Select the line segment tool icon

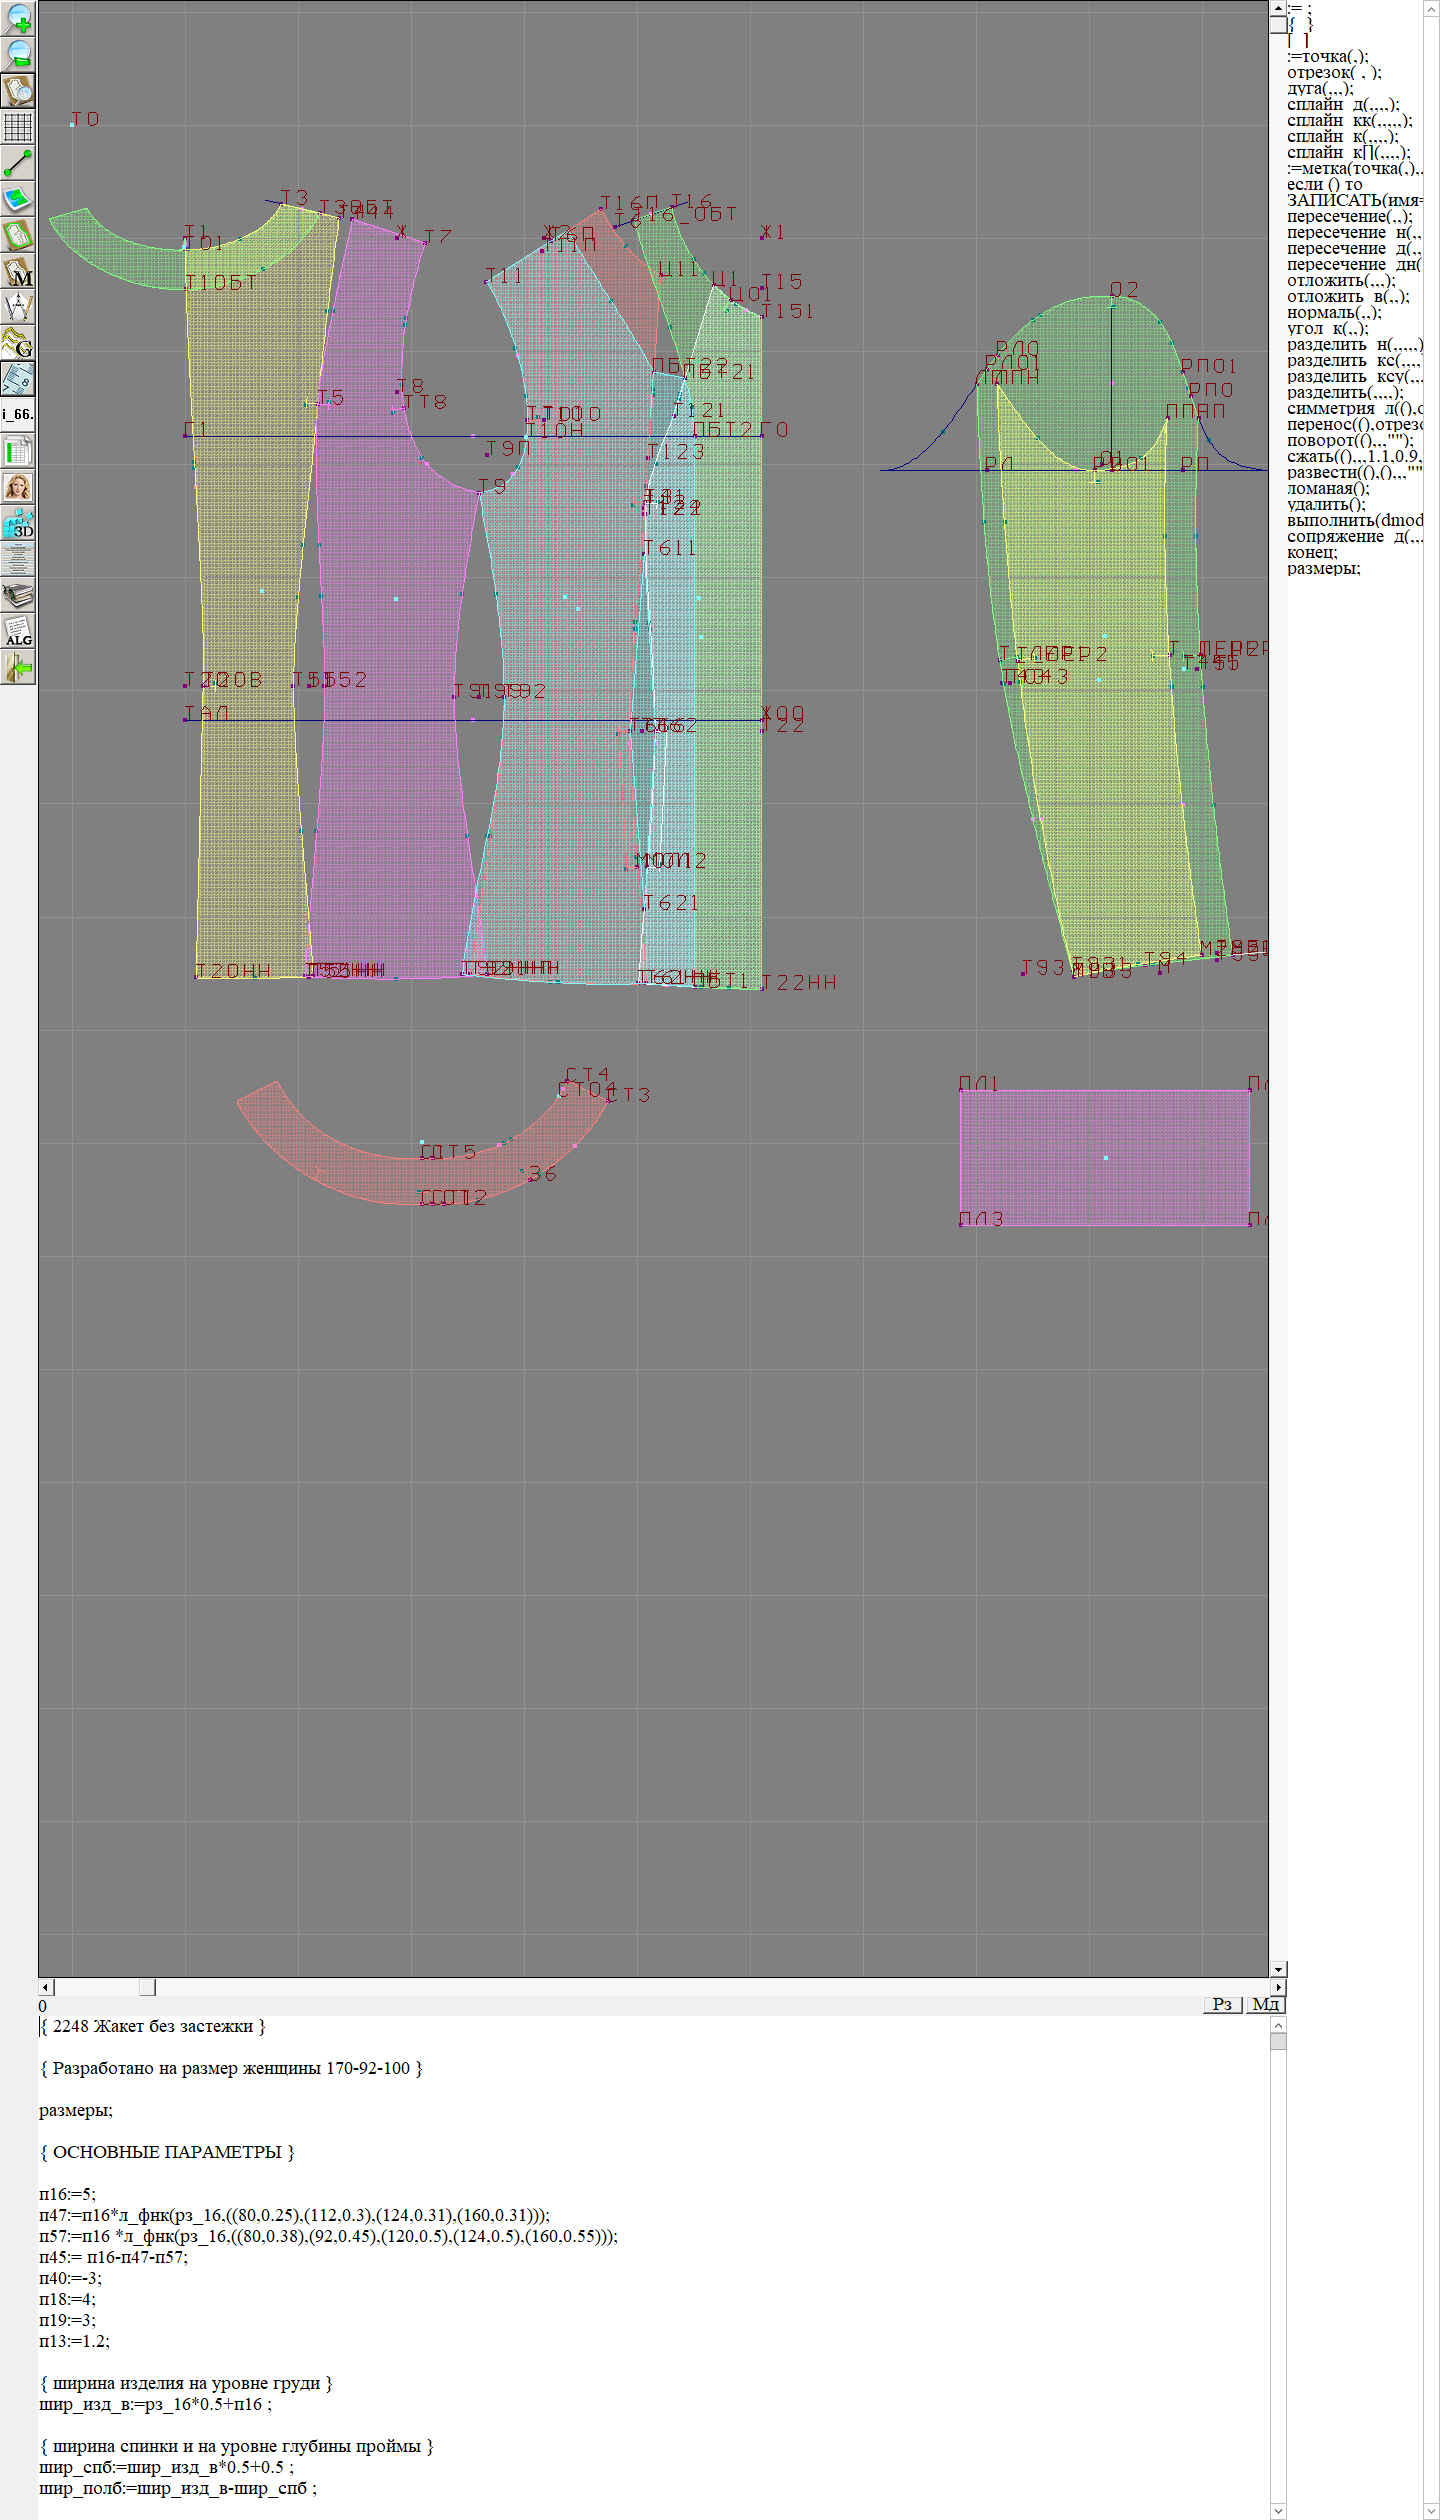[18, 163]
